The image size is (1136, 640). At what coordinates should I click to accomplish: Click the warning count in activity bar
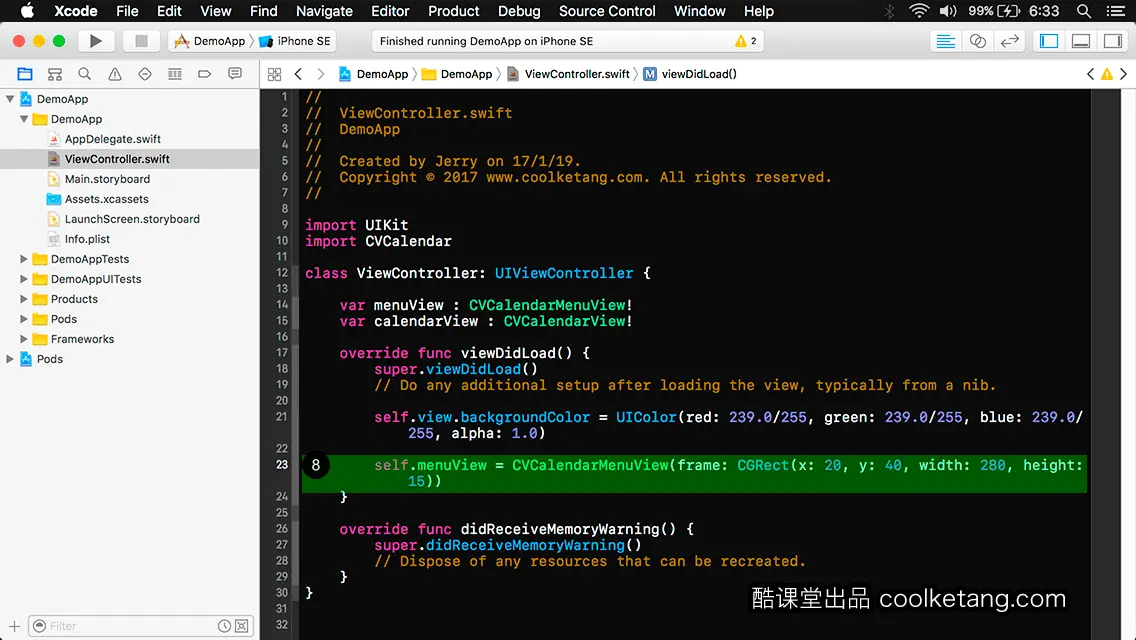(x=746, y=41)
